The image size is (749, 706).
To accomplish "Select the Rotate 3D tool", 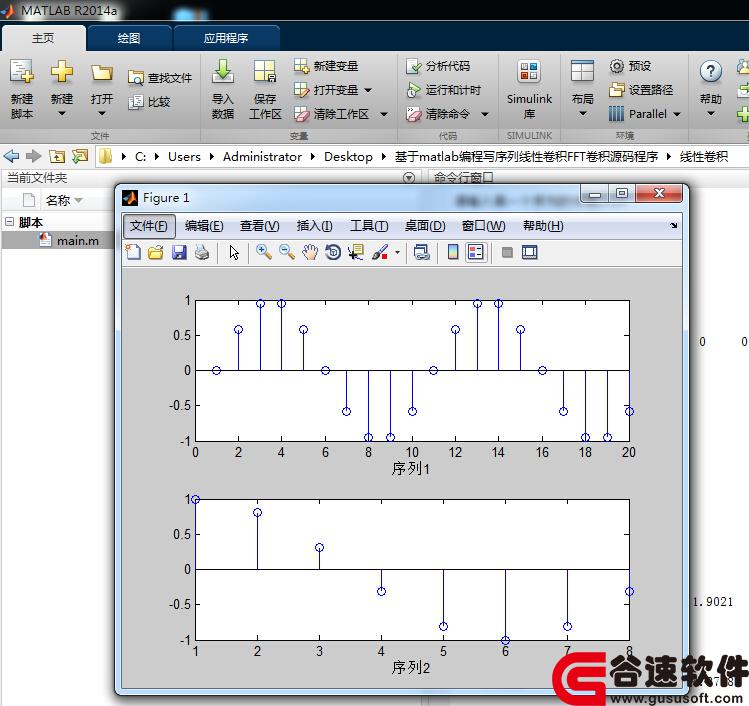I will pyautogui.click(x=333, y=252).
